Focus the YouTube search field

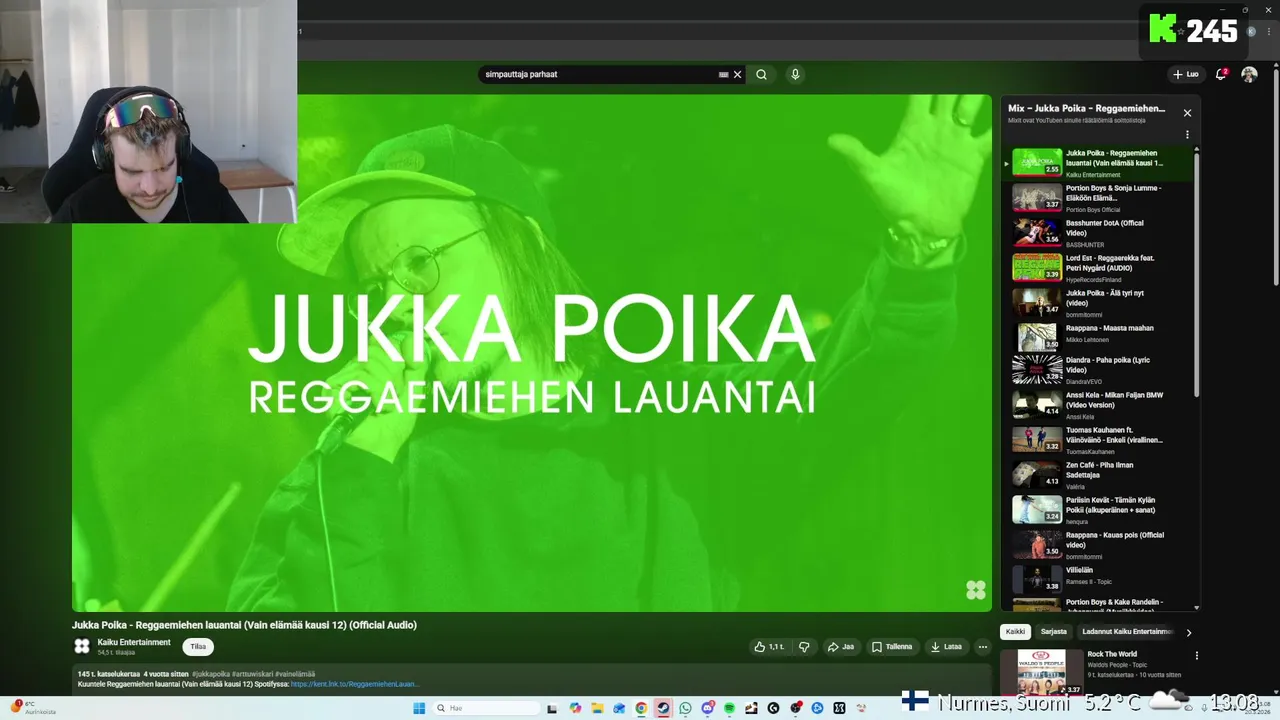pos(600,74)
